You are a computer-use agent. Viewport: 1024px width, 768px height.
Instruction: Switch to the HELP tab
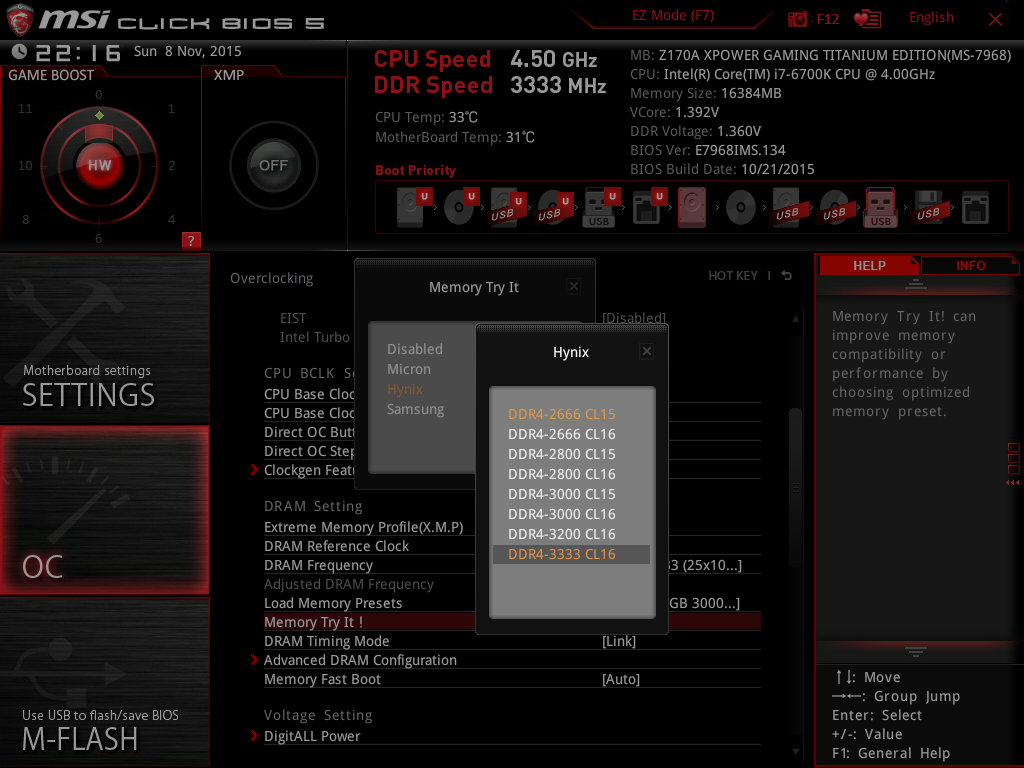tap(869, 266)
